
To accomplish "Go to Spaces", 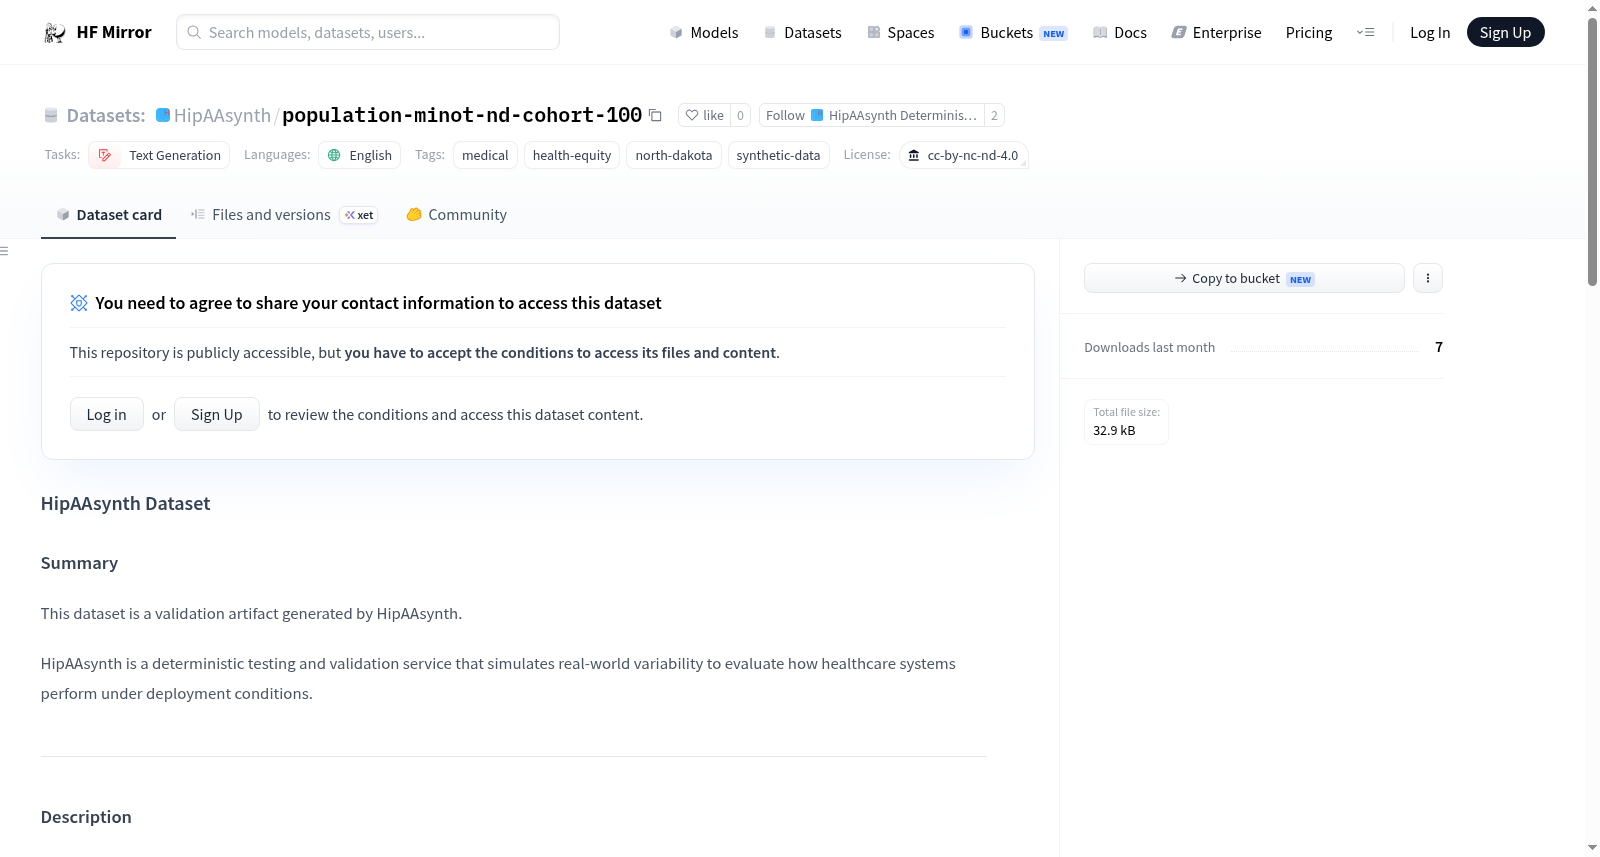I will pos(901,33).
